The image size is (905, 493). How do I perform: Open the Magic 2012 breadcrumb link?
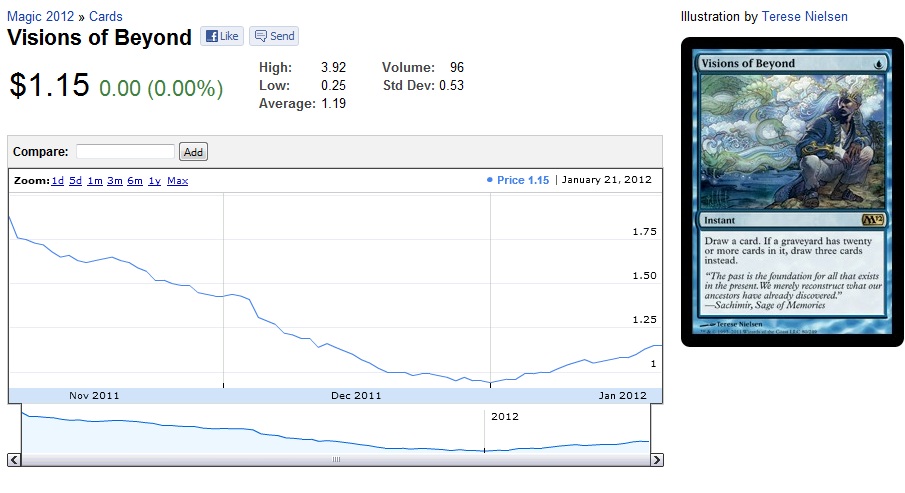click(x=42, y=17)
